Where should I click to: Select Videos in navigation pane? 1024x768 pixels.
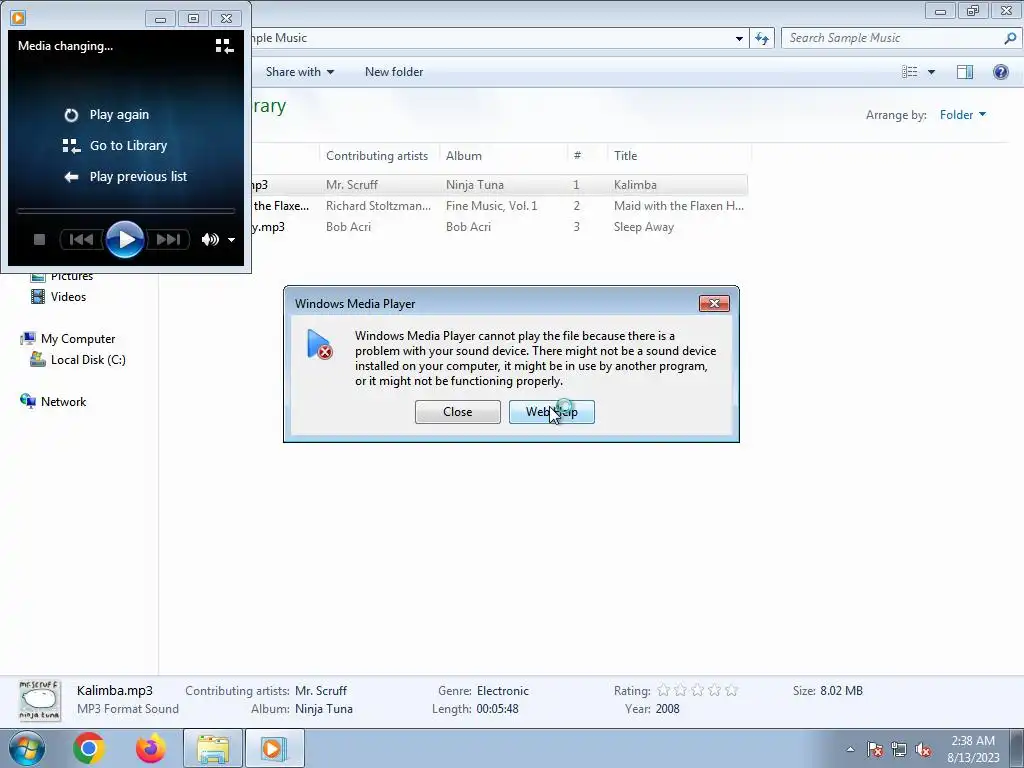point(69,296)
